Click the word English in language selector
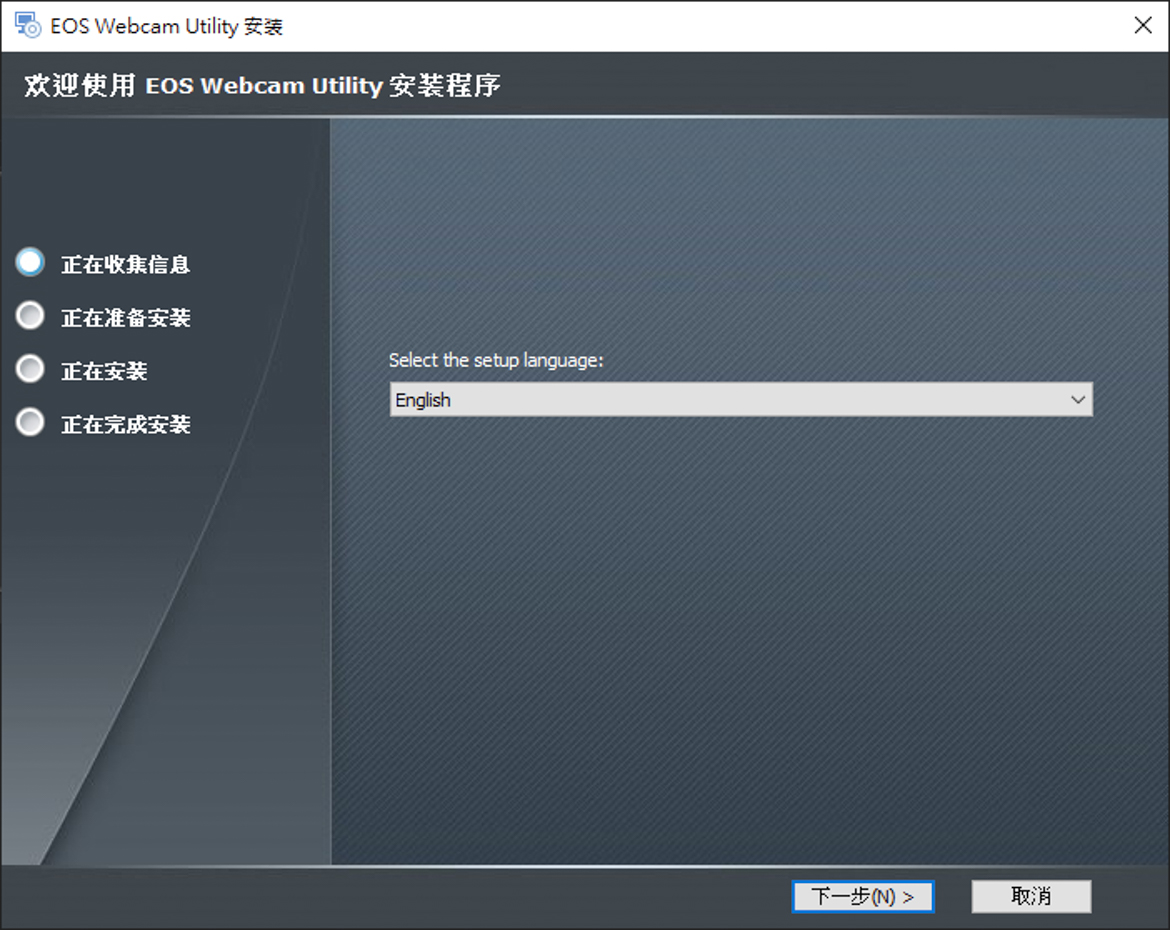 click(423, 400)
